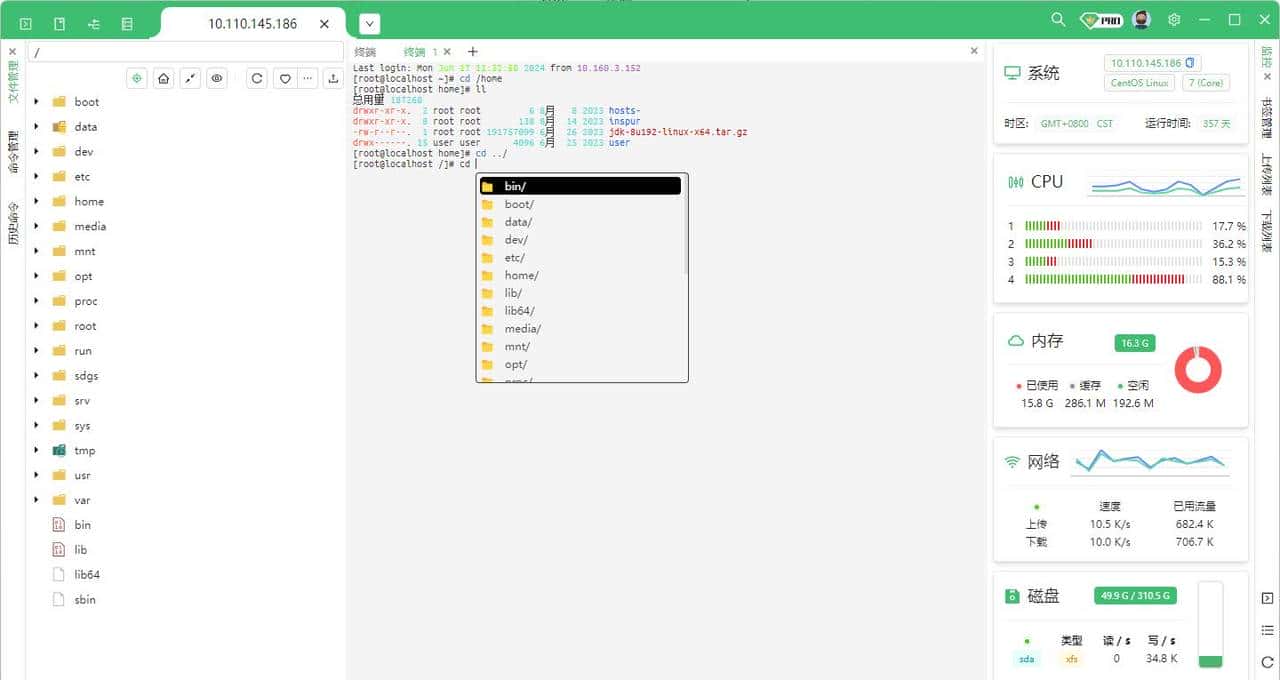The width and height of the screenshot is (1280, 680).
Task: Expand the boot folder in the directory tree
Action: 37,101
